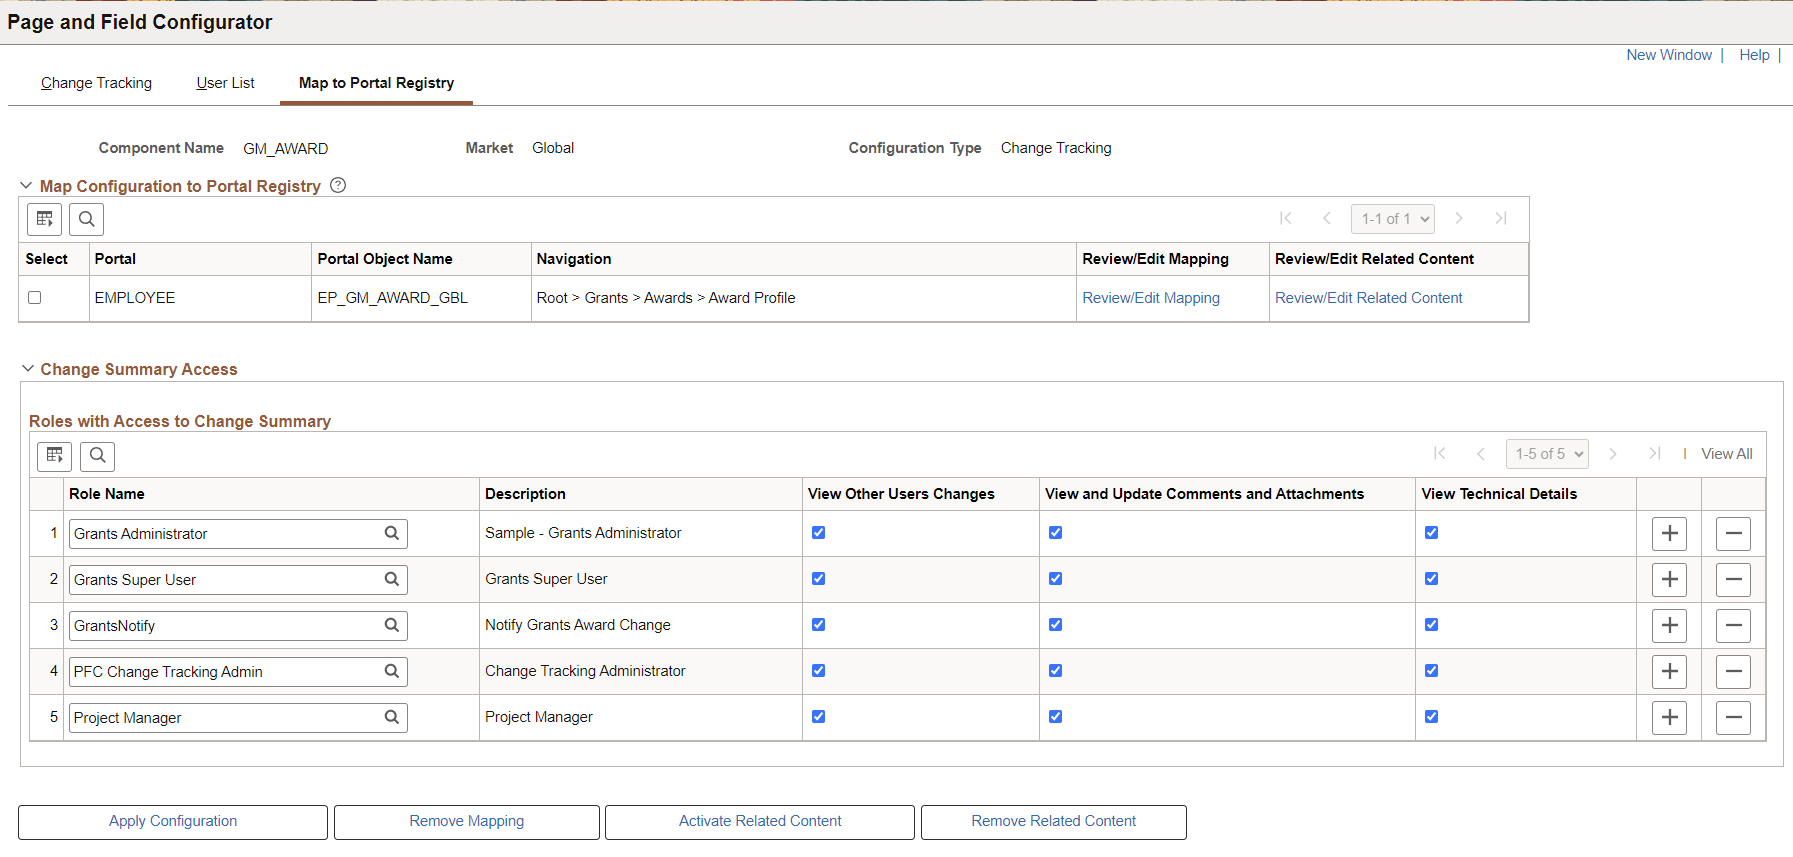This screenshot has height=857, width=1793.
Task: Select the EMPLOYEE portal row checkbox
Action: coord(35,298)
